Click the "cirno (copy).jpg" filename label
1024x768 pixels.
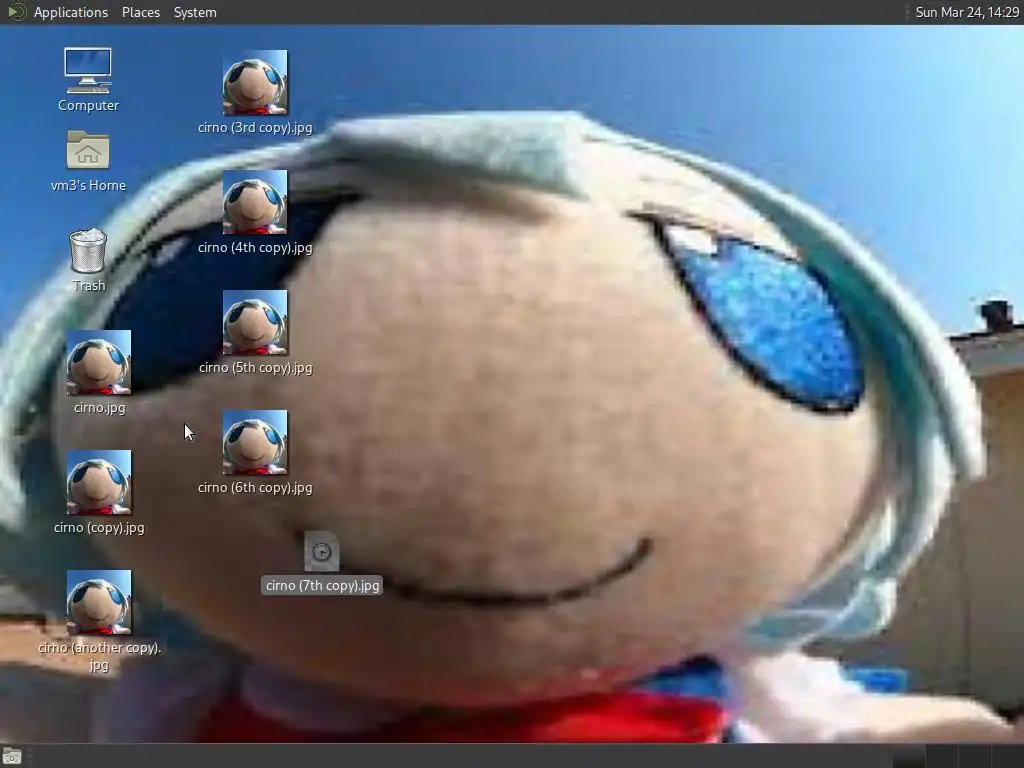pos(99,528)
